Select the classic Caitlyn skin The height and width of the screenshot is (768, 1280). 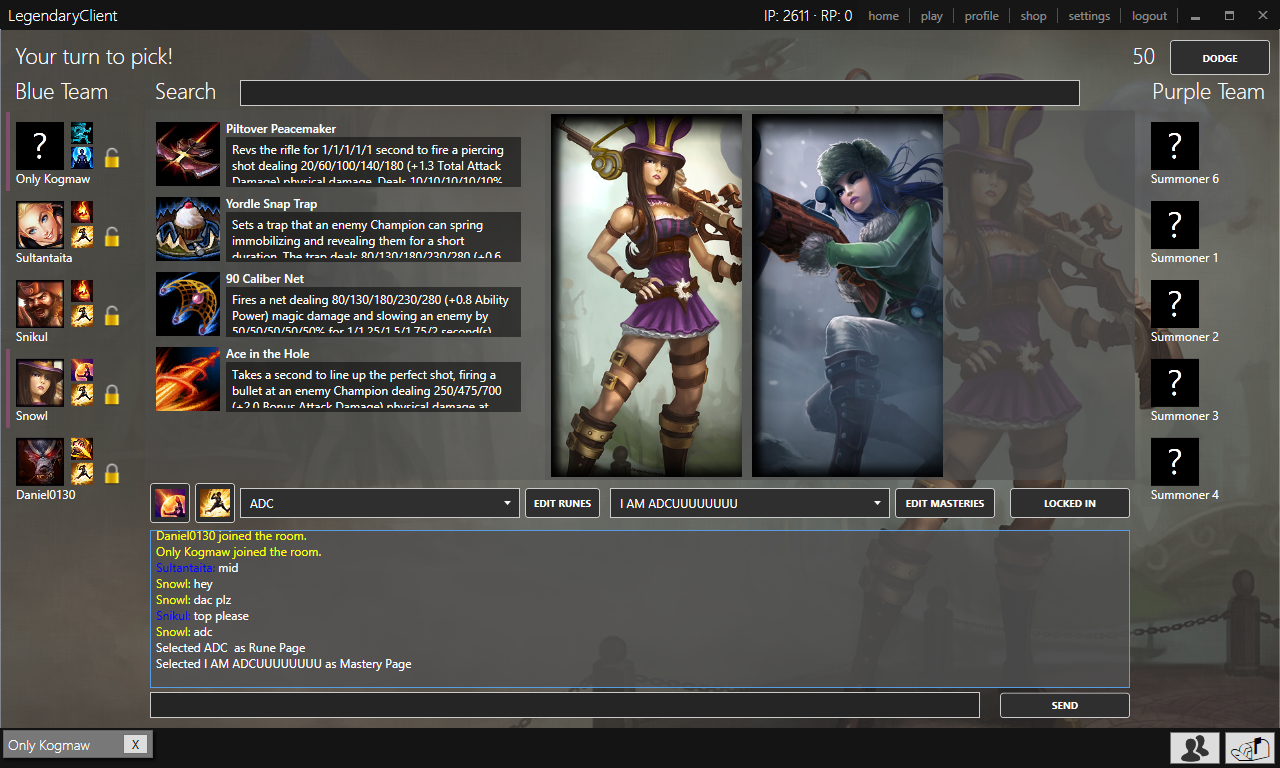647,295
